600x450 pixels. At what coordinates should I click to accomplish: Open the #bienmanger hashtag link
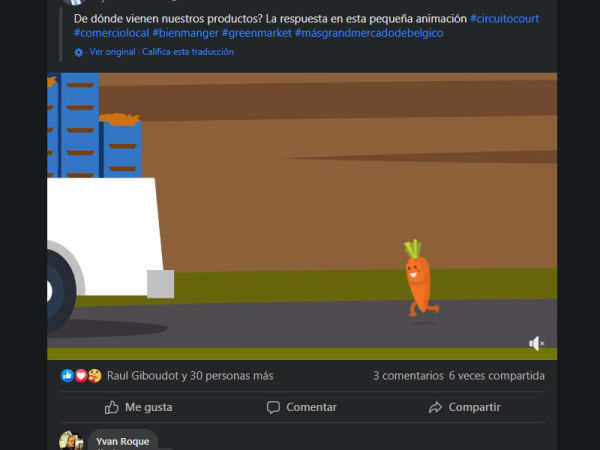coord(186,33)
